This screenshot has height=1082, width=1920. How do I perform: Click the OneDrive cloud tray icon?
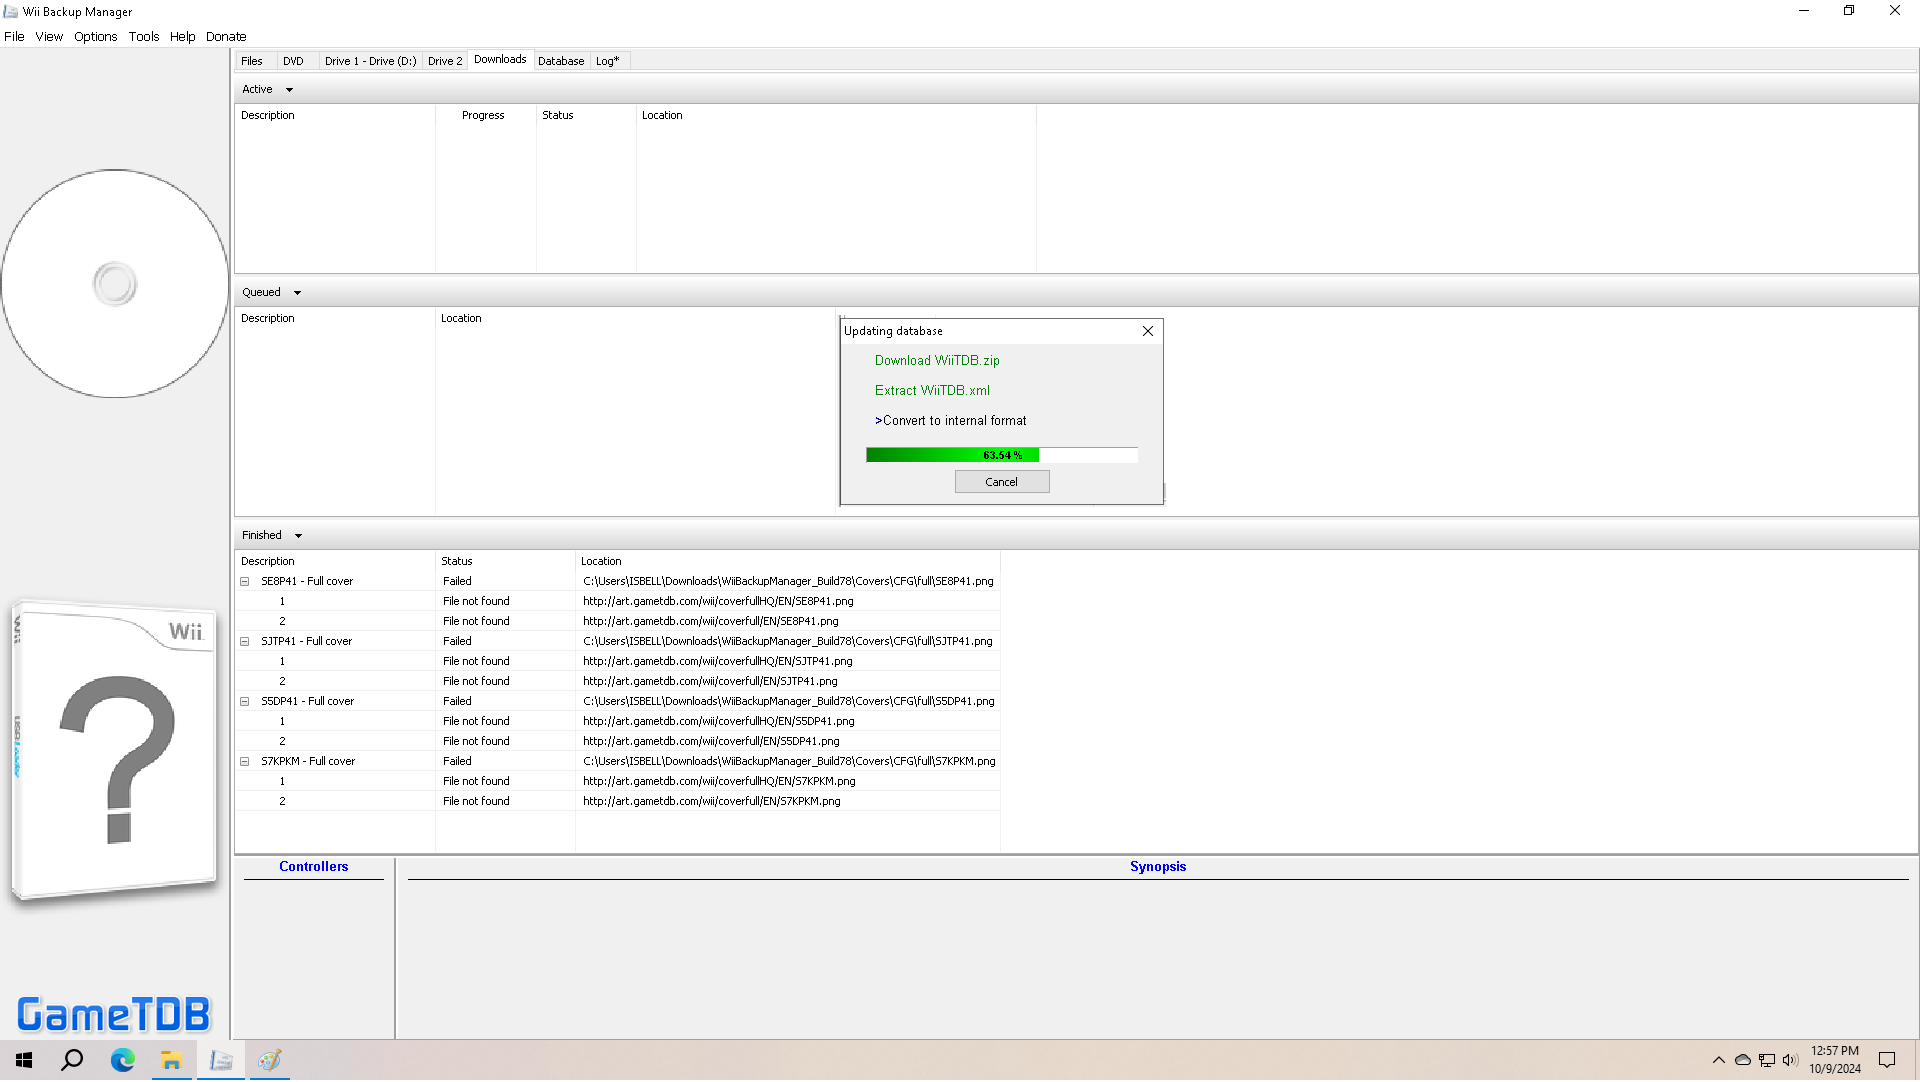(x=1742, y=1061)
